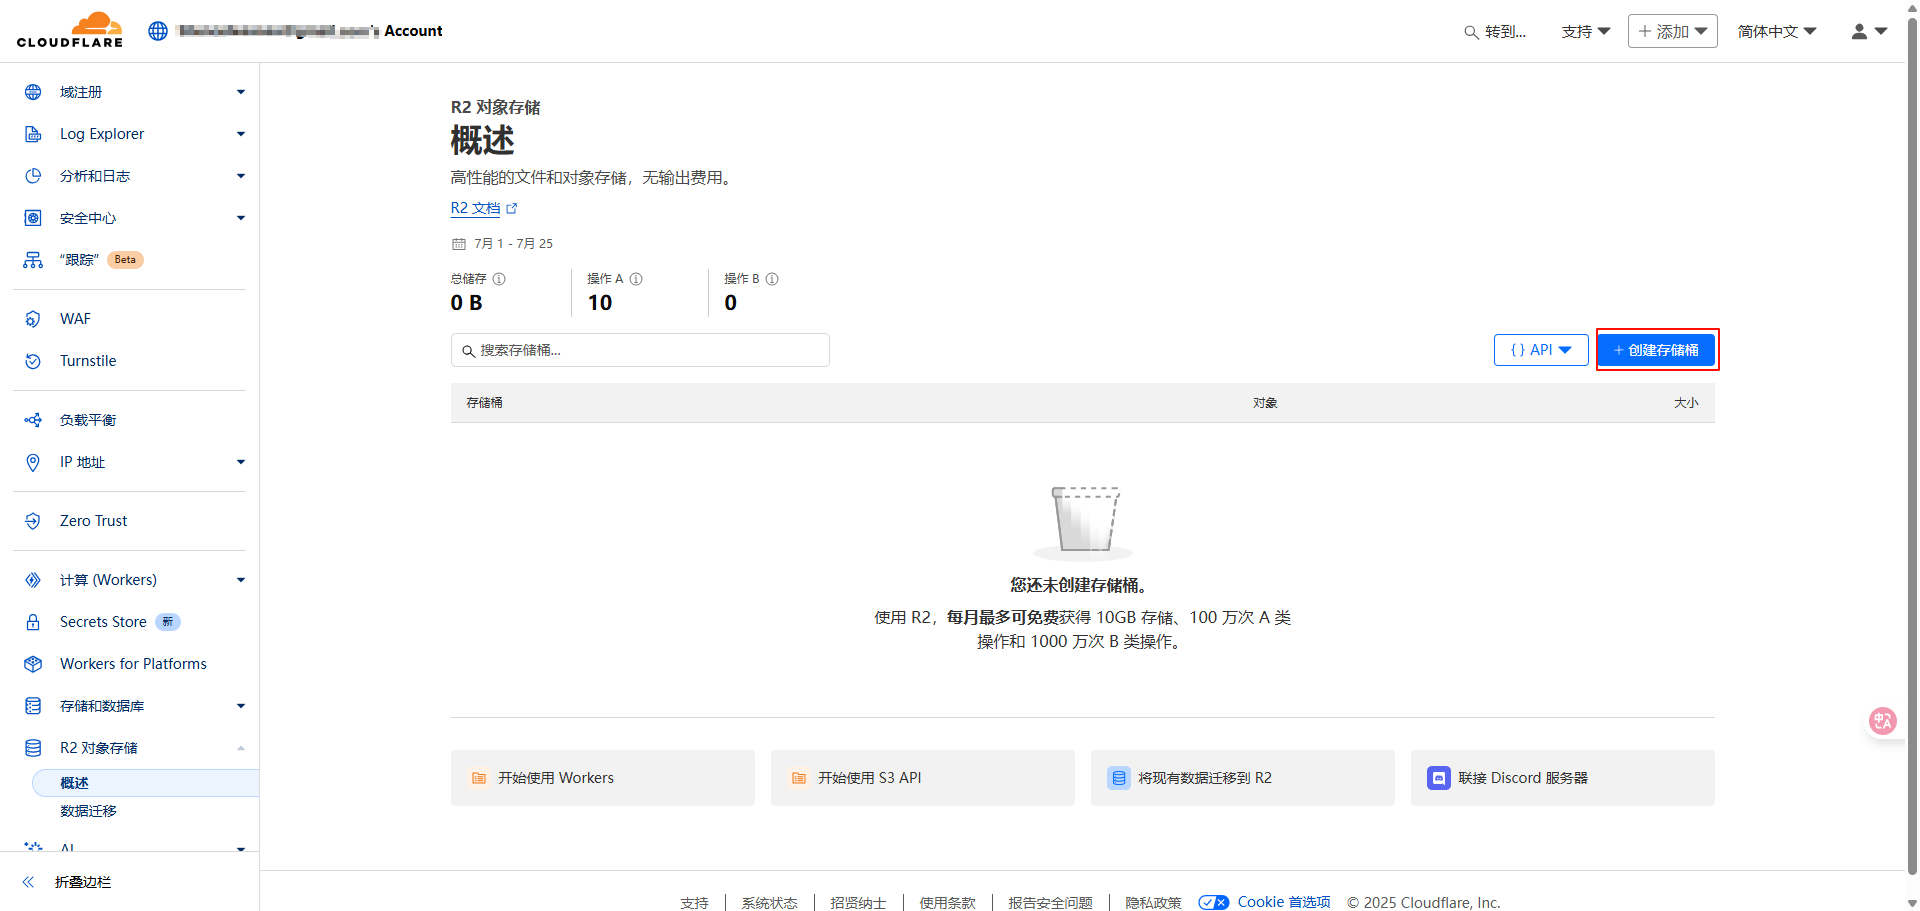Click the info icon beside 操作 B
This screenshot has width=1920, height=911.
[772, 279]
